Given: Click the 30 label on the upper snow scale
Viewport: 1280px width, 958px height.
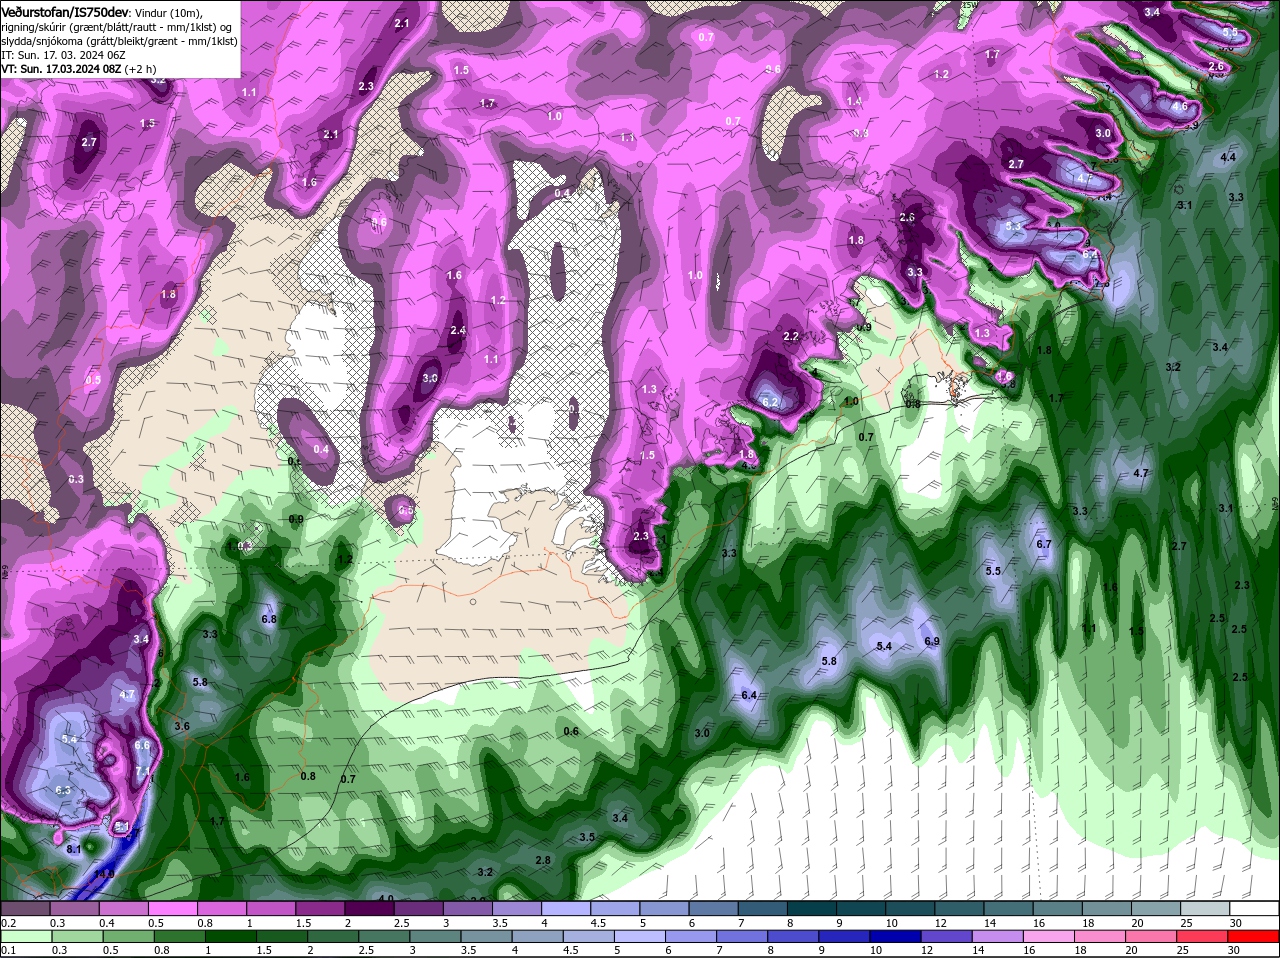Looking at the screenshot, I should click(1236, 922).
